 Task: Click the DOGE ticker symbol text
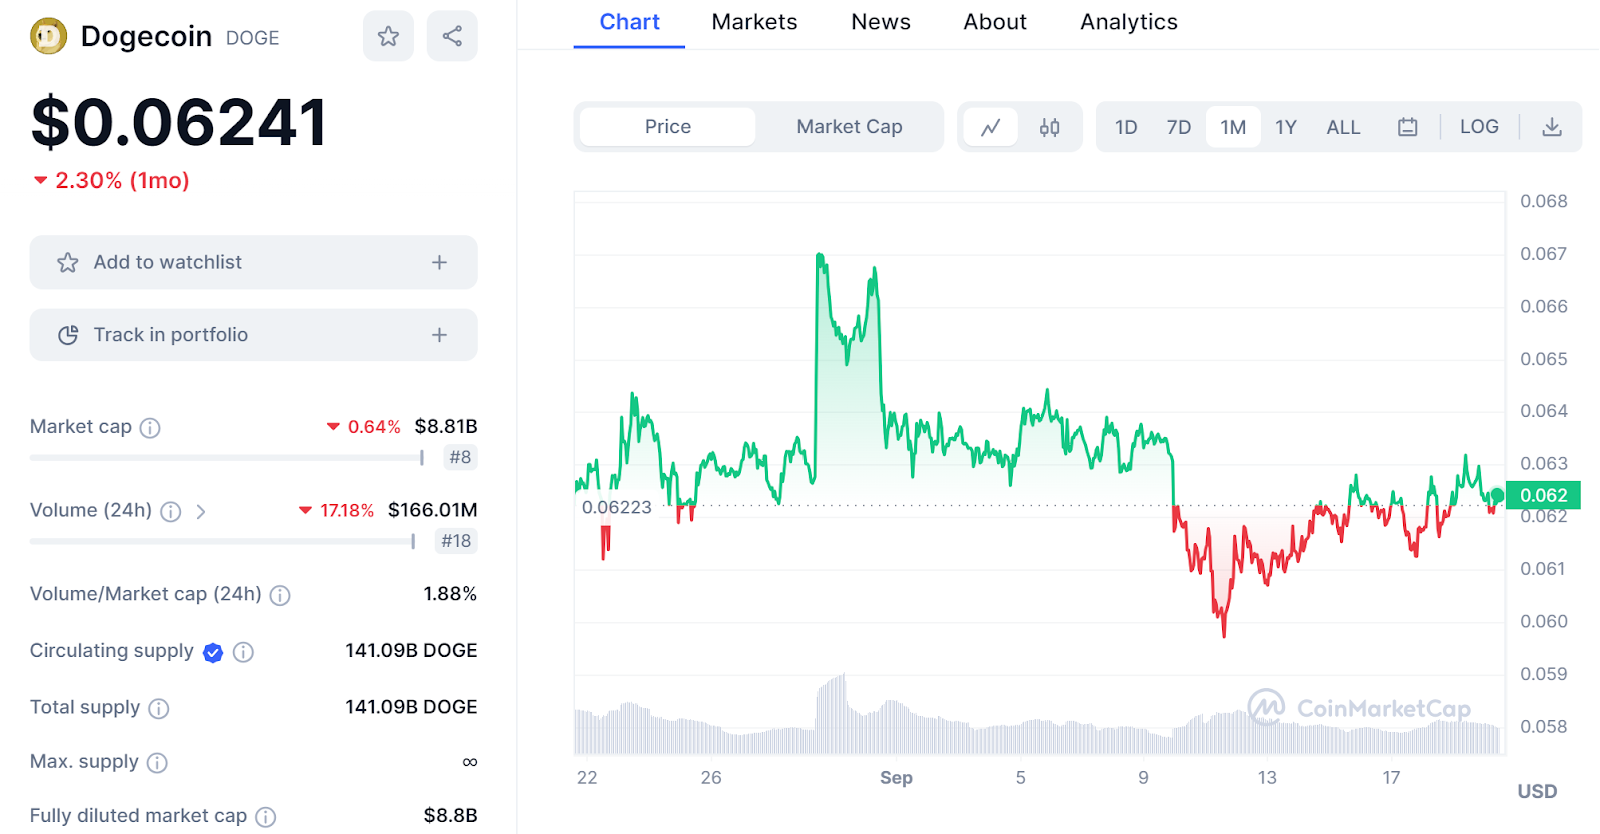(x=252, y=38)
